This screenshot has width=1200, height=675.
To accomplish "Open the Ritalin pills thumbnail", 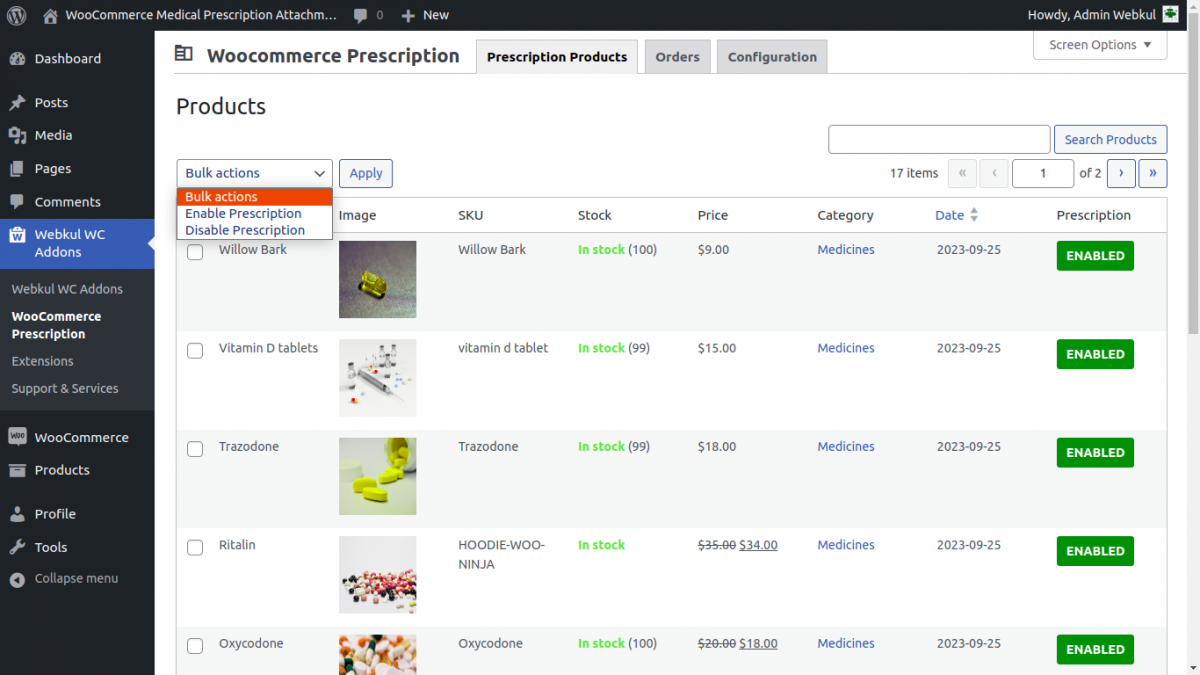I will pyautogui.click(x=377, y=575).
